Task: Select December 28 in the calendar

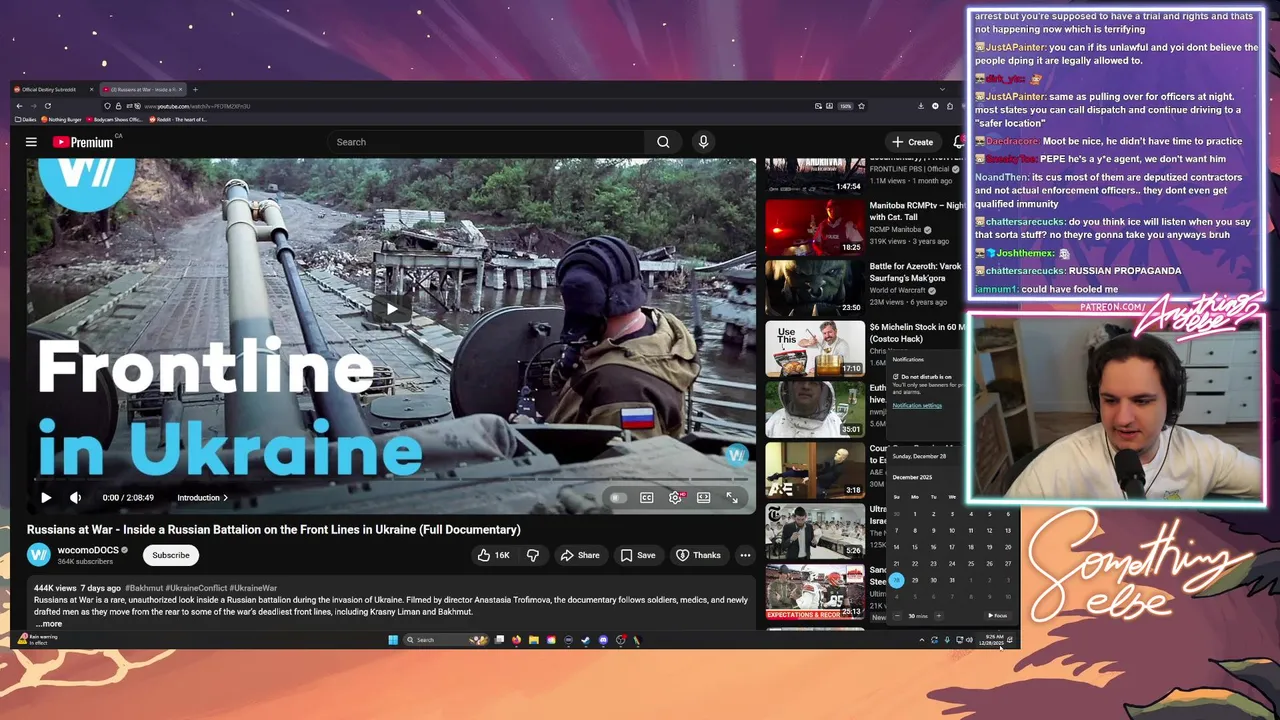Action: [x=897, y=580]
